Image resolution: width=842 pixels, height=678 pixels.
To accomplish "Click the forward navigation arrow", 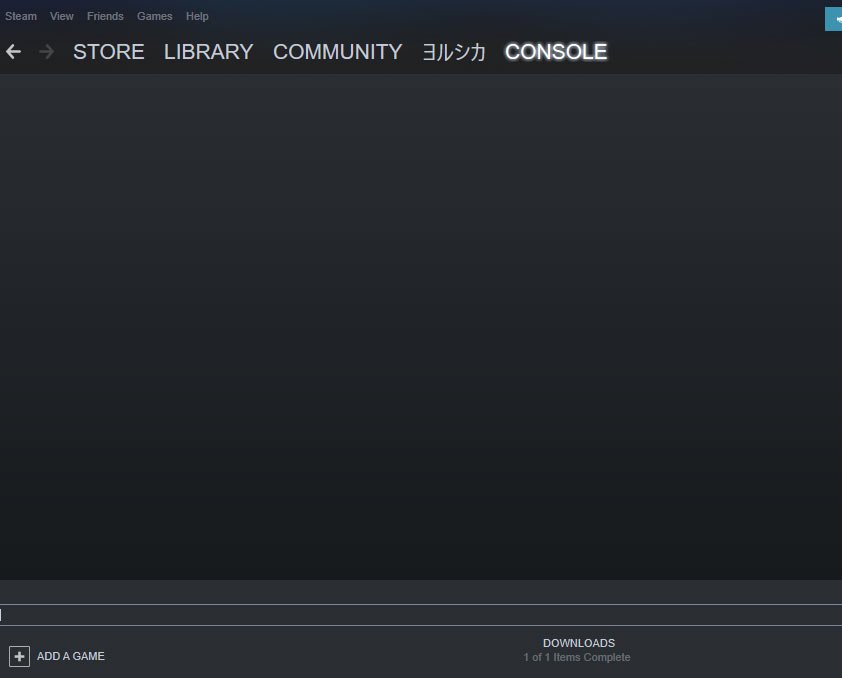I will tap(45, 51).
